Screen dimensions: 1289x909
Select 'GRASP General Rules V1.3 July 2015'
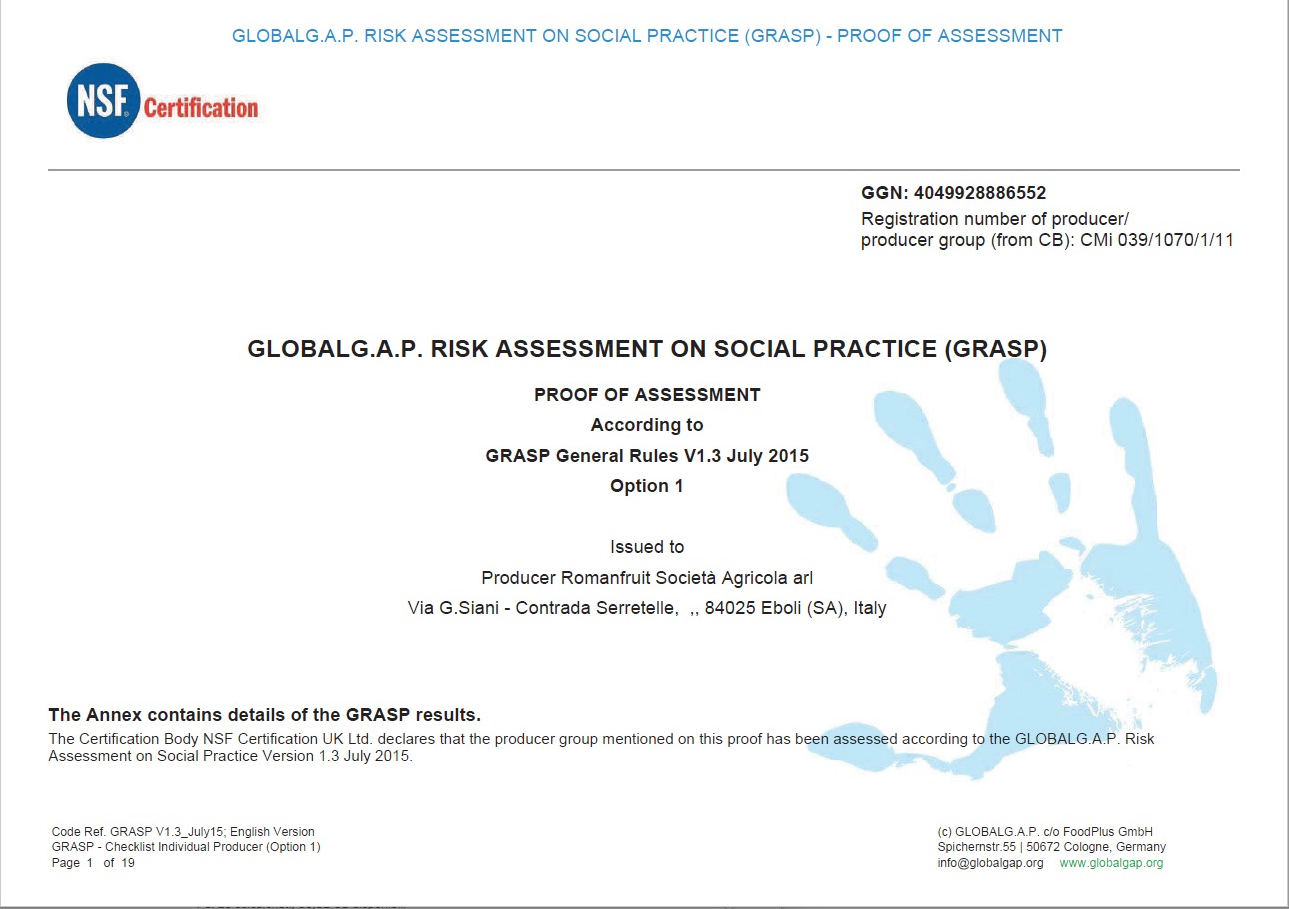(647, 456)
